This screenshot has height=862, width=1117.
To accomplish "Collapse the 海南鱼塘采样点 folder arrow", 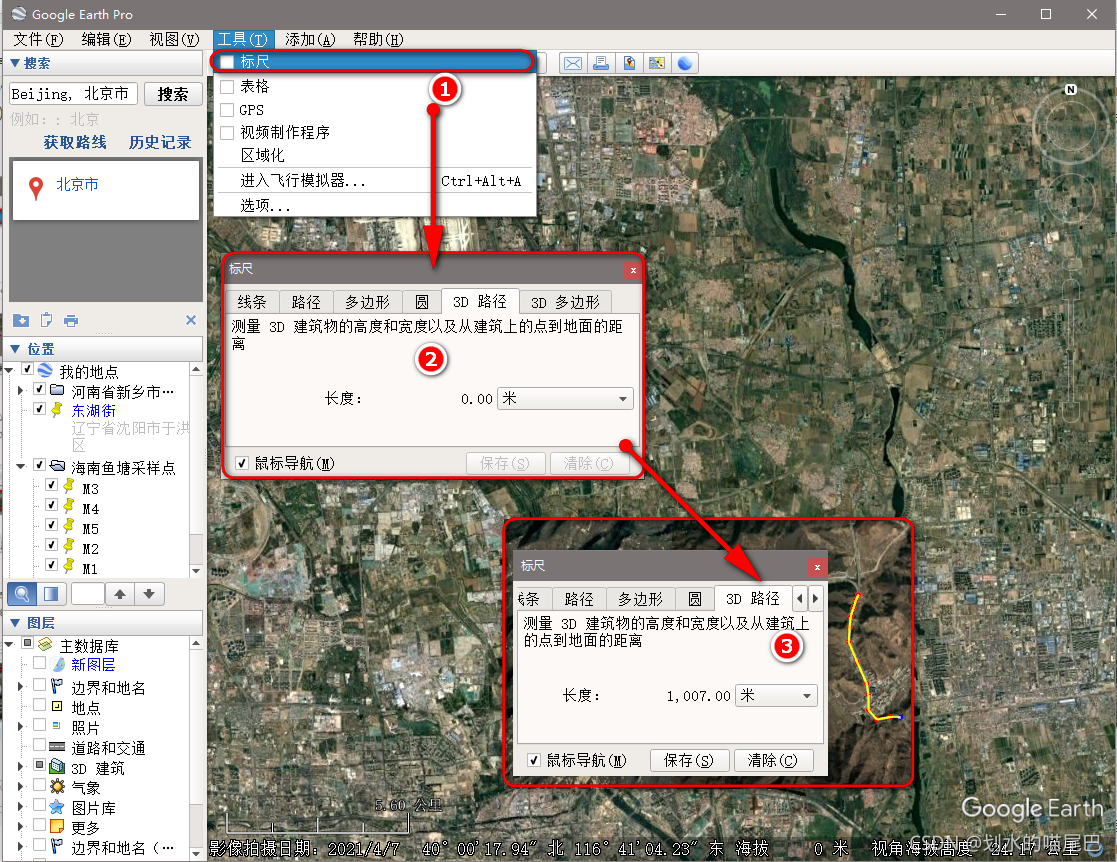I will pyautogui.click(x=20, y=466).
